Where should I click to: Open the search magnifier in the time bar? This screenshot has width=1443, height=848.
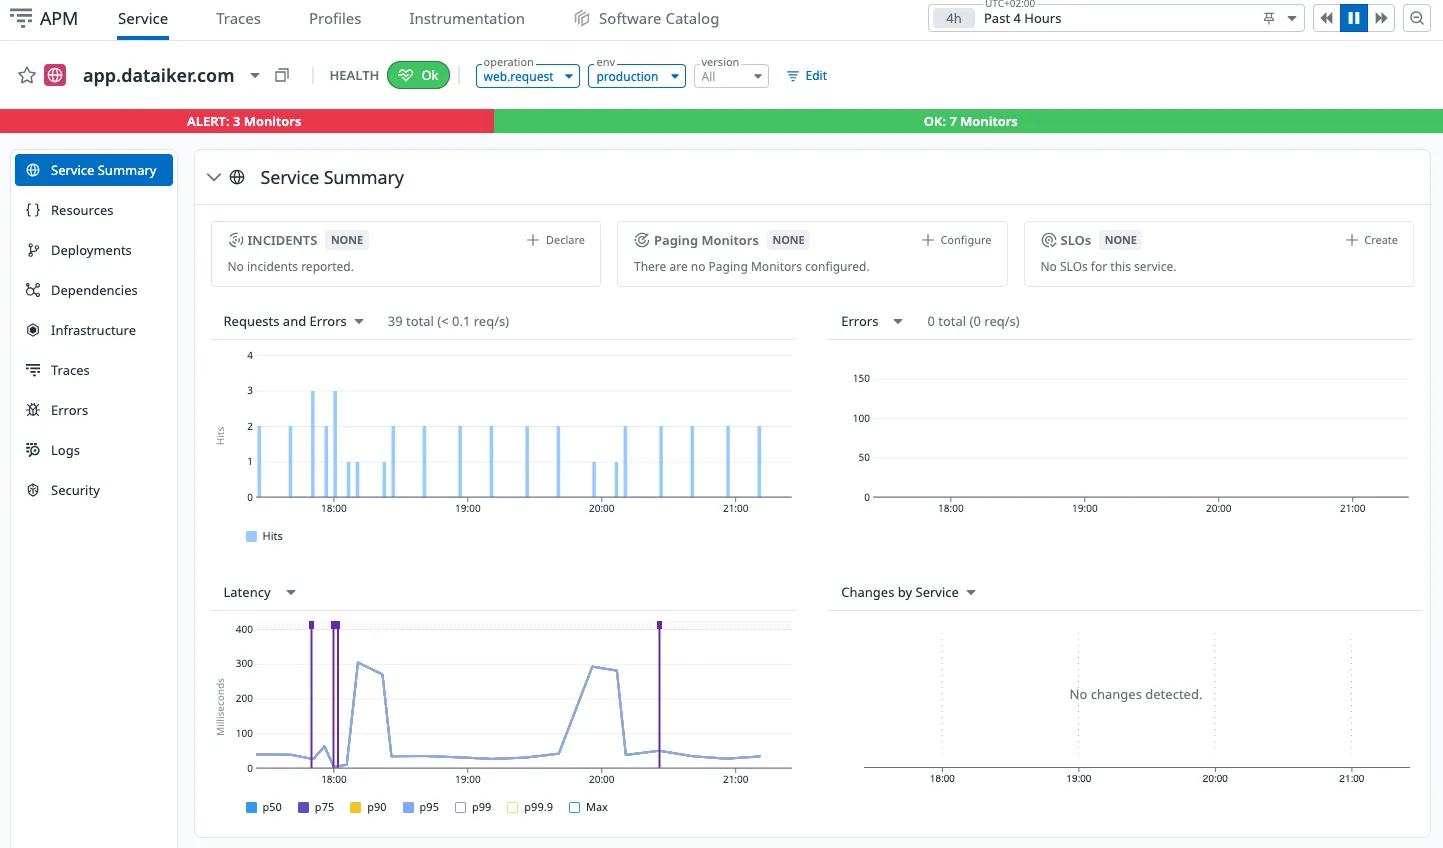point(1417,18)
